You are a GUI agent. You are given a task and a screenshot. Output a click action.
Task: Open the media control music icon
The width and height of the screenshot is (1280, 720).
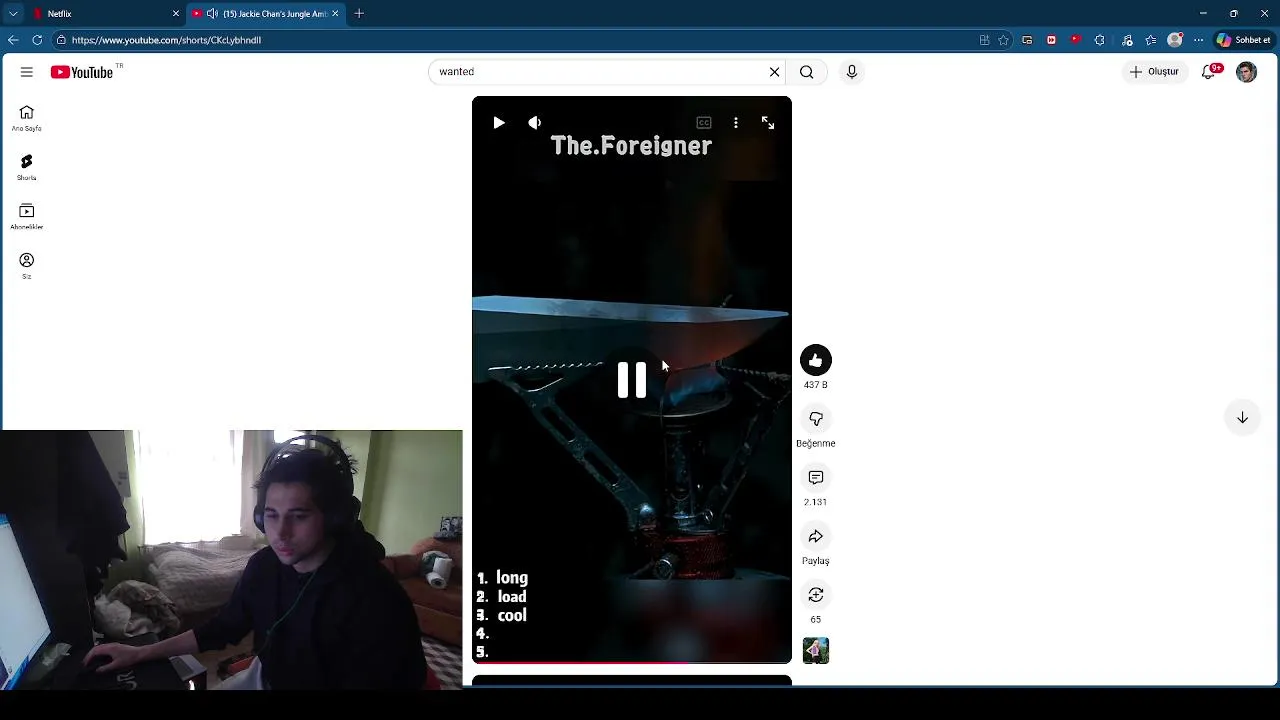tap(1127, 40)
